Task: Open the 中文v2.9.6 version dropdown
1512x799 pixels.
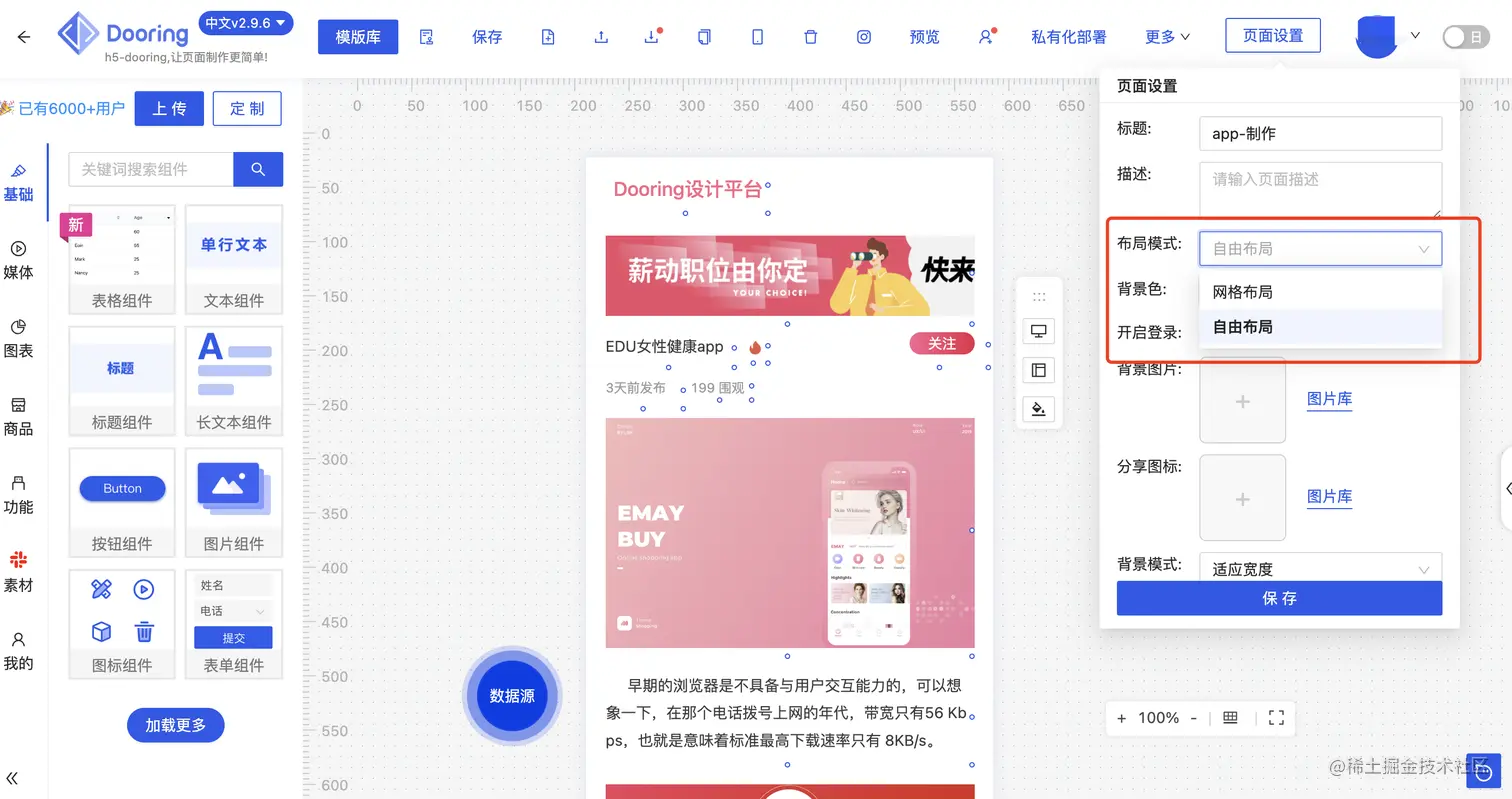Action: (246, 23)
